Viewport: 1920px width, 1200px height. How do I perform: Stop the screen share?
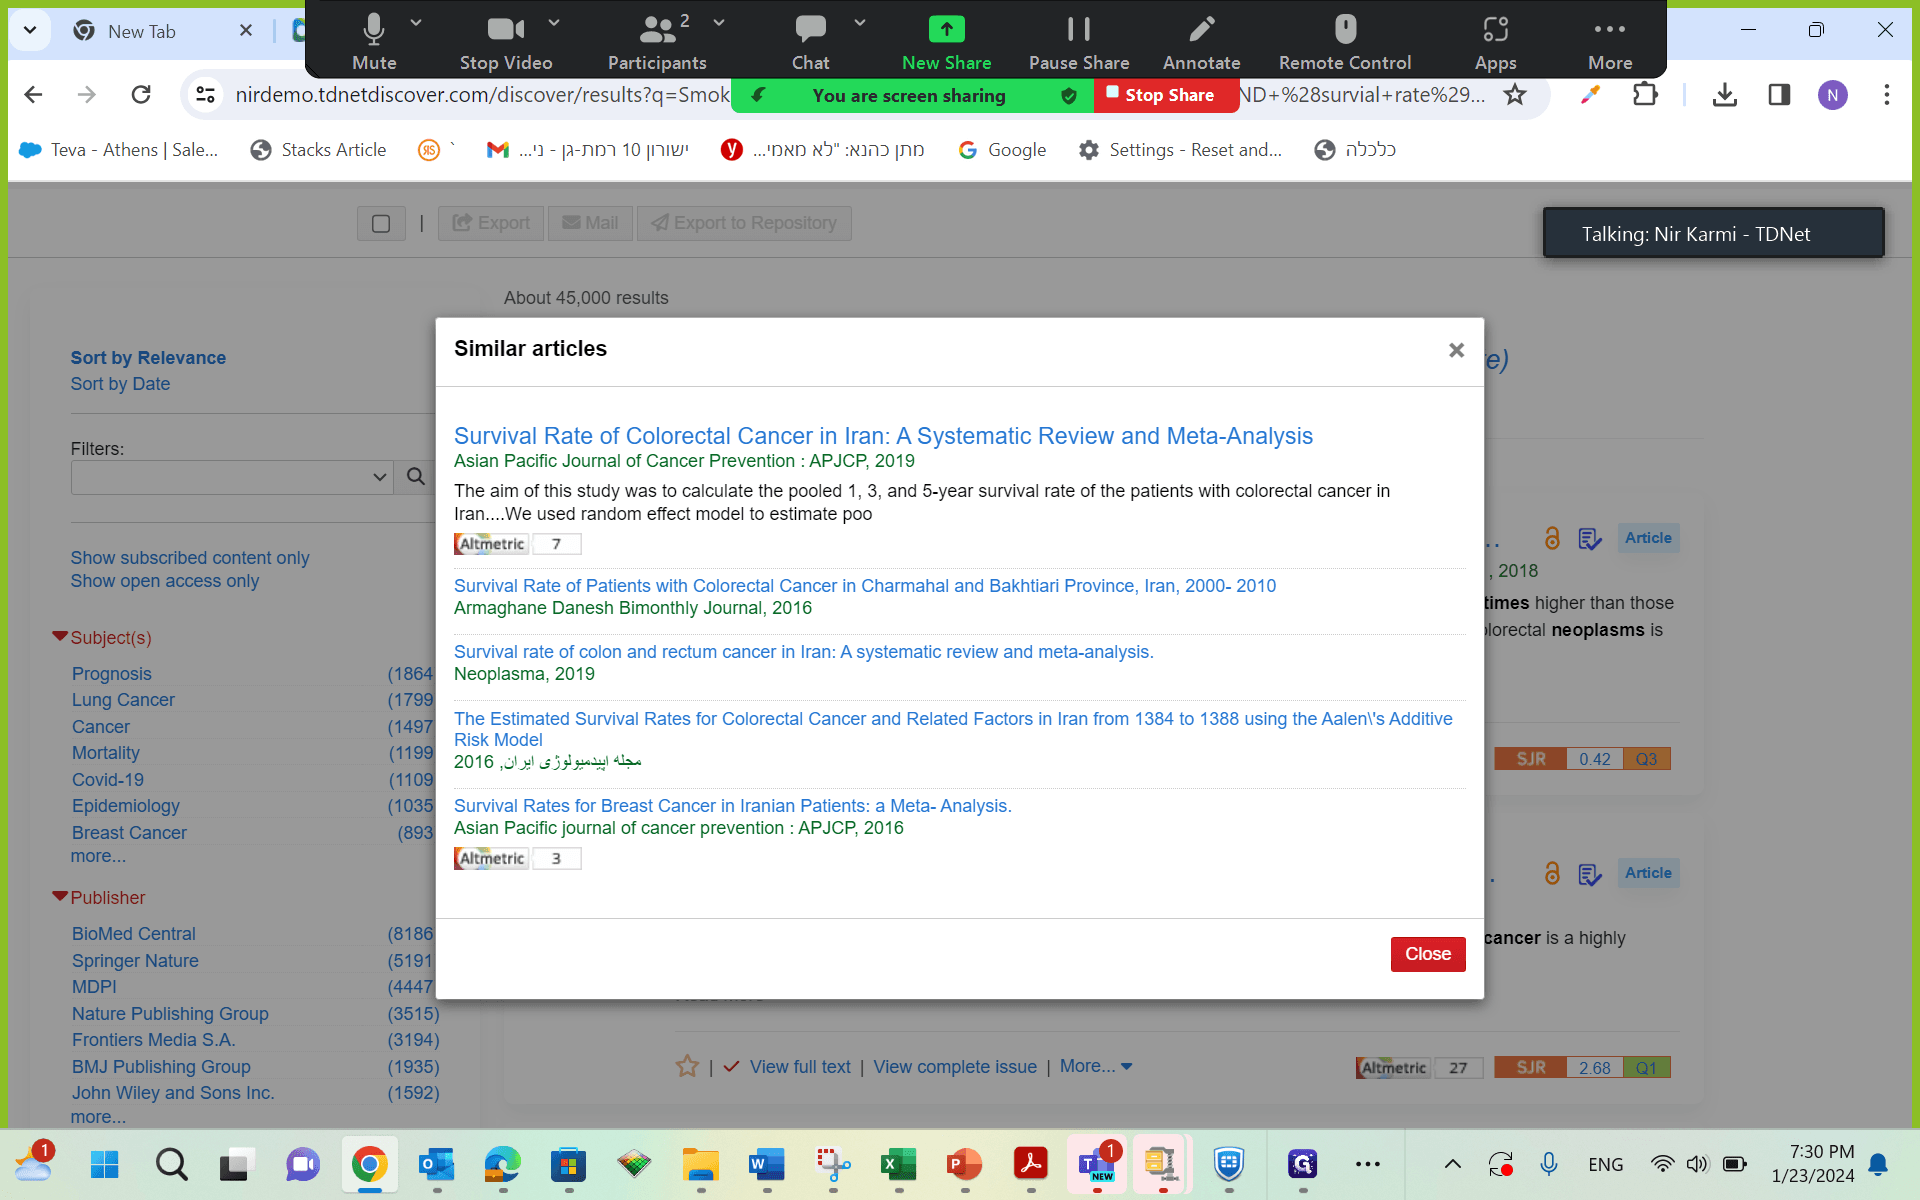1166,95
